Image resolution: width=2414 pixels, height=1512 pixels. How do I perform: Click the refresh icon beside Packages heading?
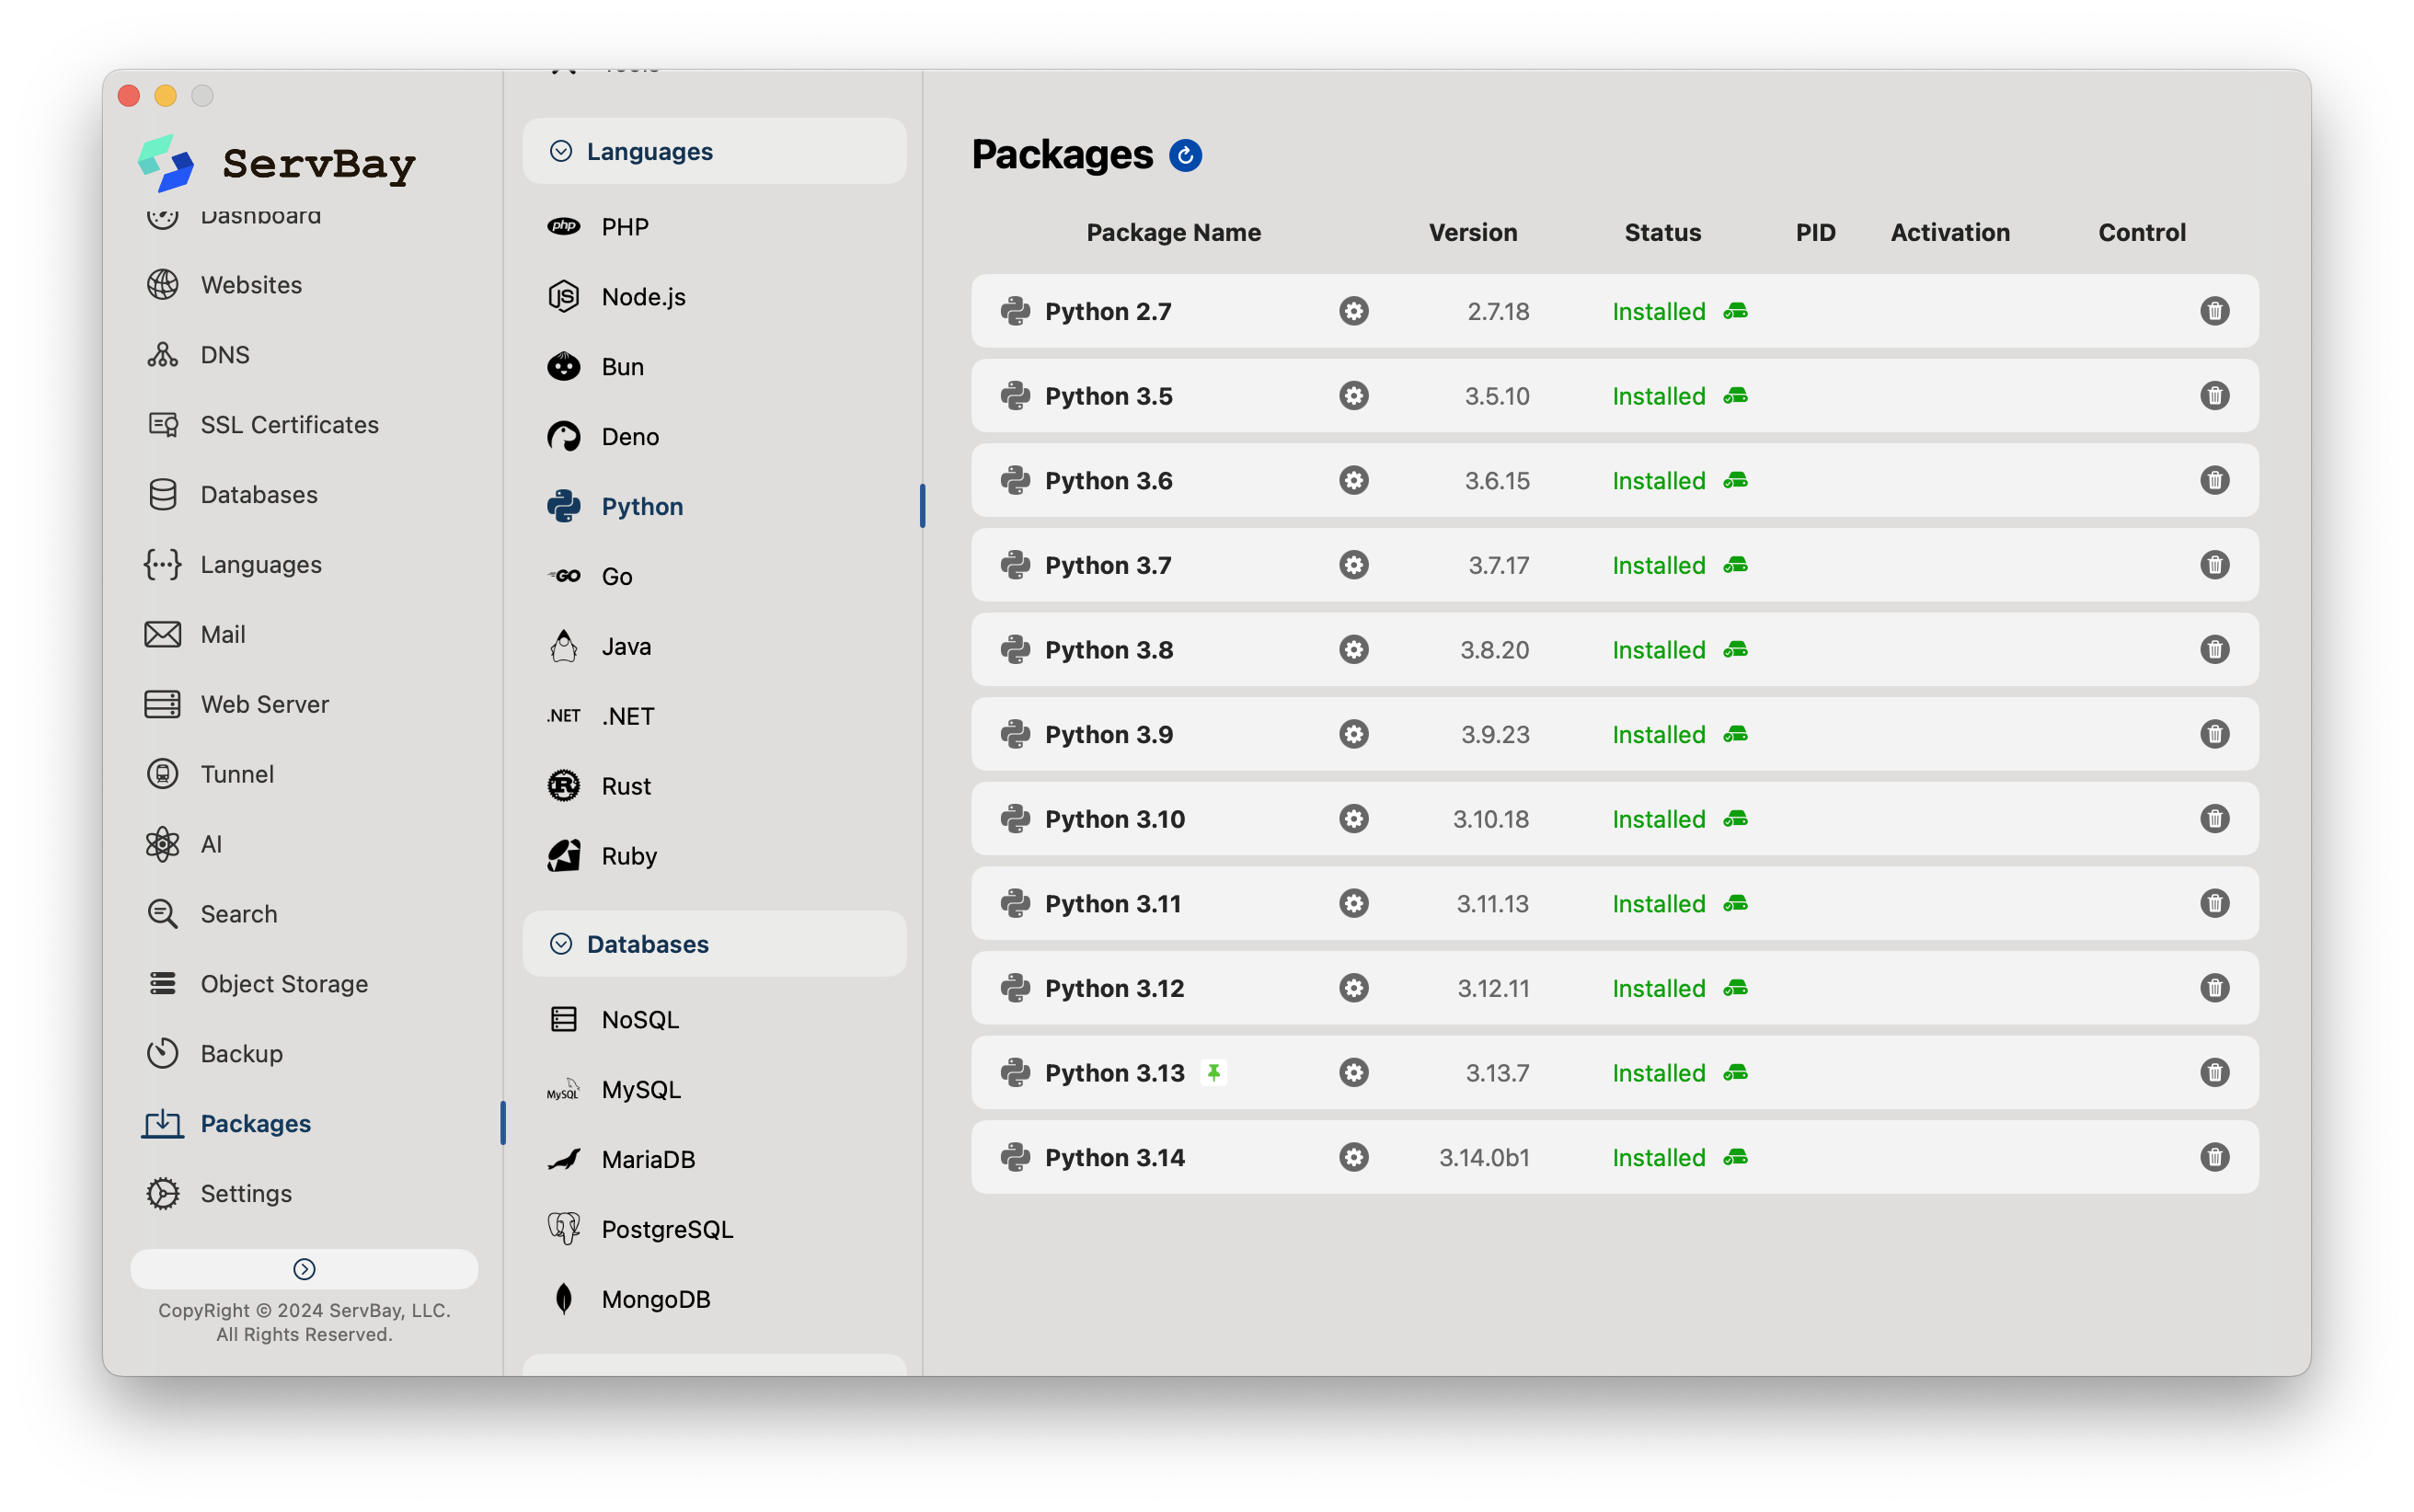point(1185,156)
